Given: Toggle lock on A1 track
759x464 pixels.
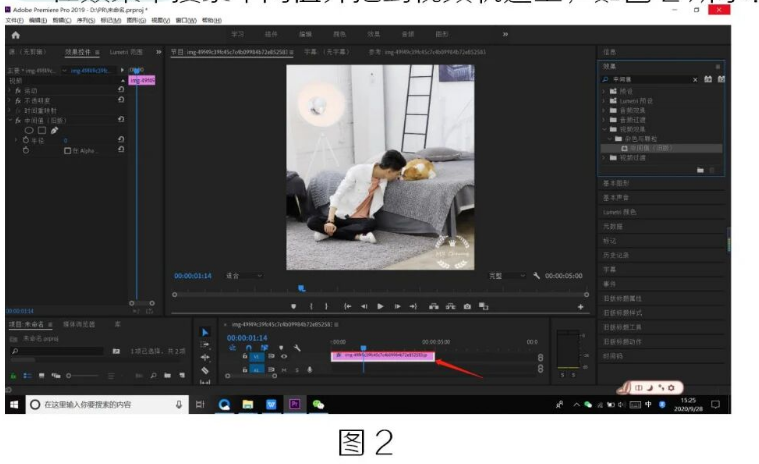Looking at the screenshot, I should pyautogui.click(x=245, y=370).
